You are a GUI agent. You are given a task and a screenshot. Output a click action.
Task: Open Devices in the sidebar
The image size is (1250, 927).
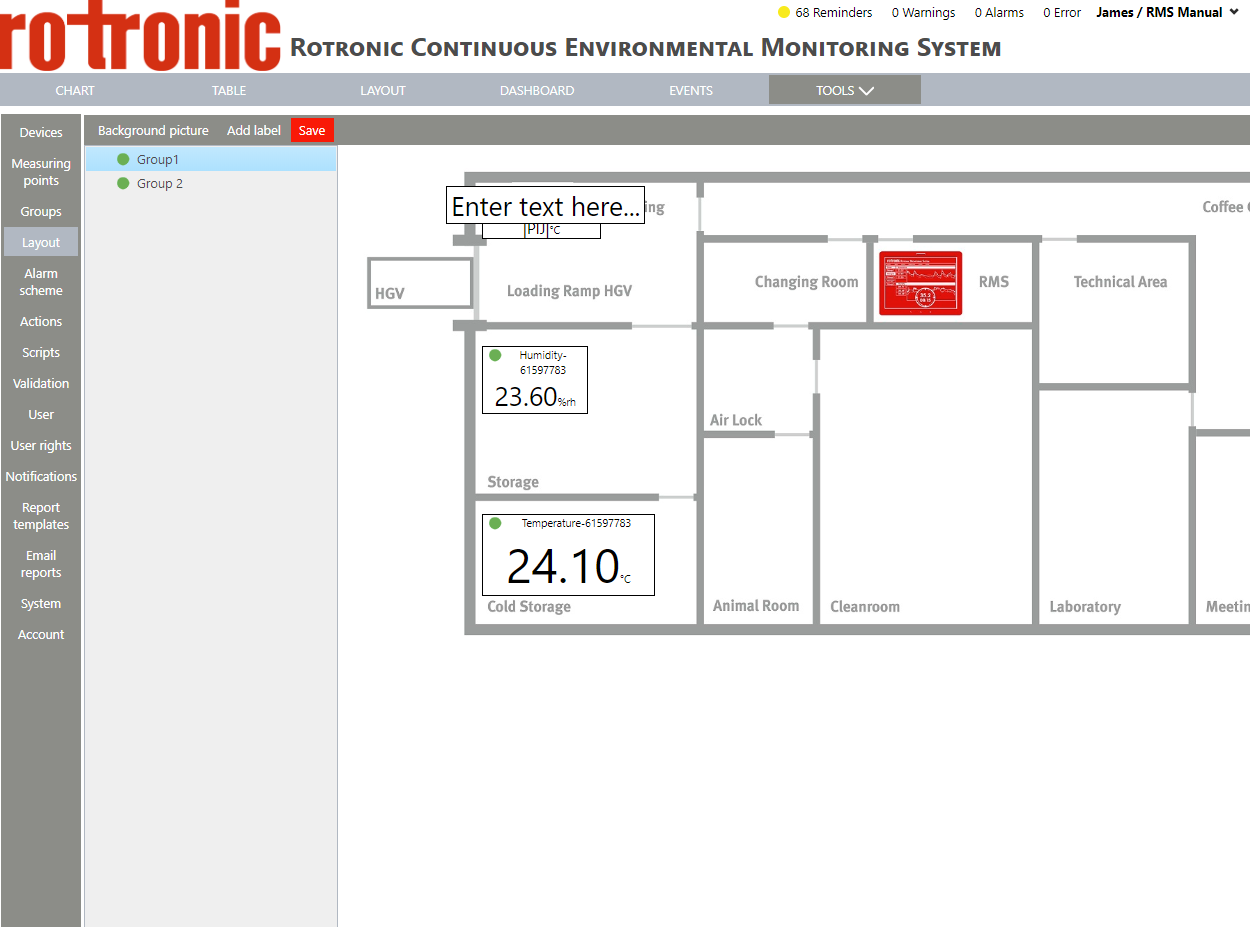(x=41, y=132)
